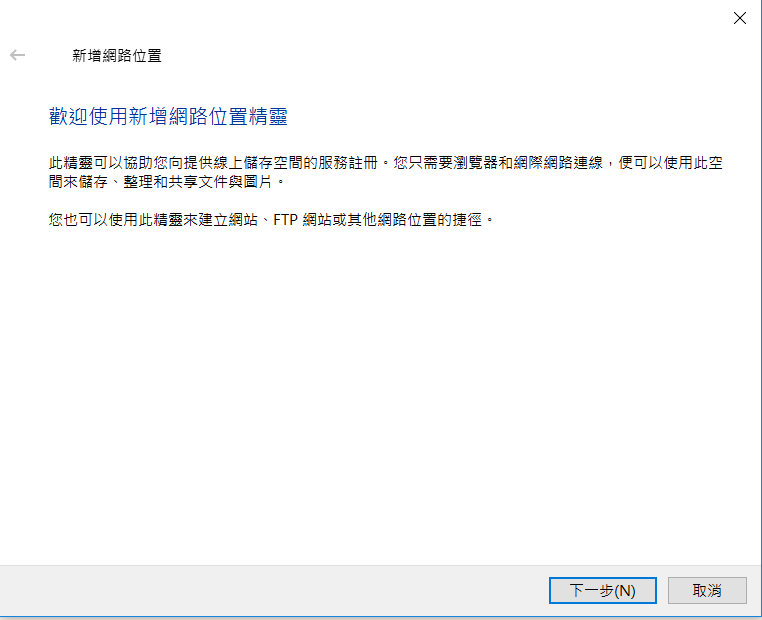Click the sentence starting 您也可以使用此精靈

271,220
